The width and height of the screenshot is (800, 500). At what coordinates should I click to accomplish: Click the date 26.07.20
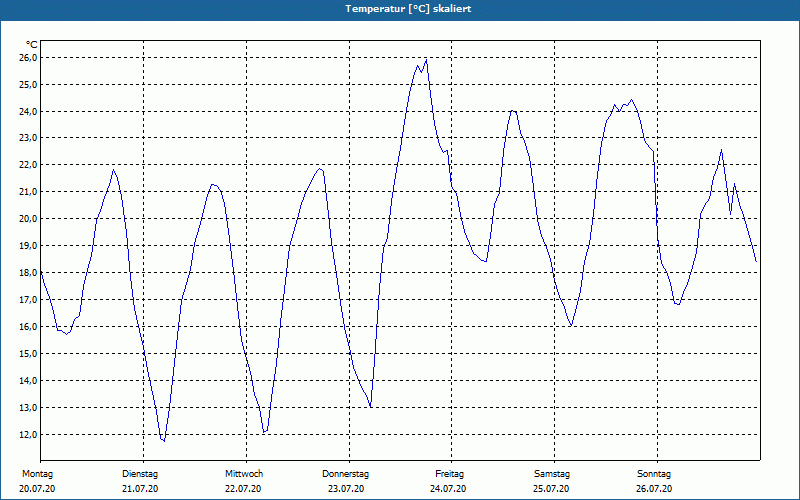point(654,489)
